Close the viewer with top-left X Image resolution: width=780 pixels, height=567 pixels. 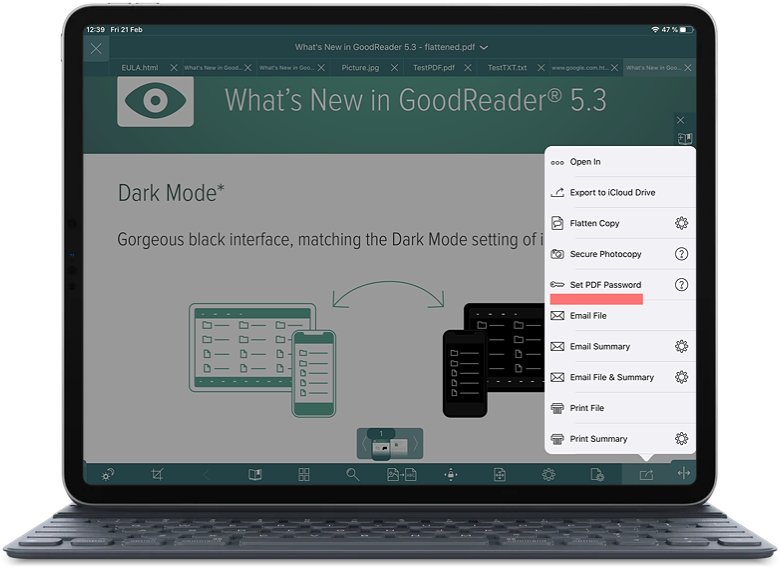96,48
